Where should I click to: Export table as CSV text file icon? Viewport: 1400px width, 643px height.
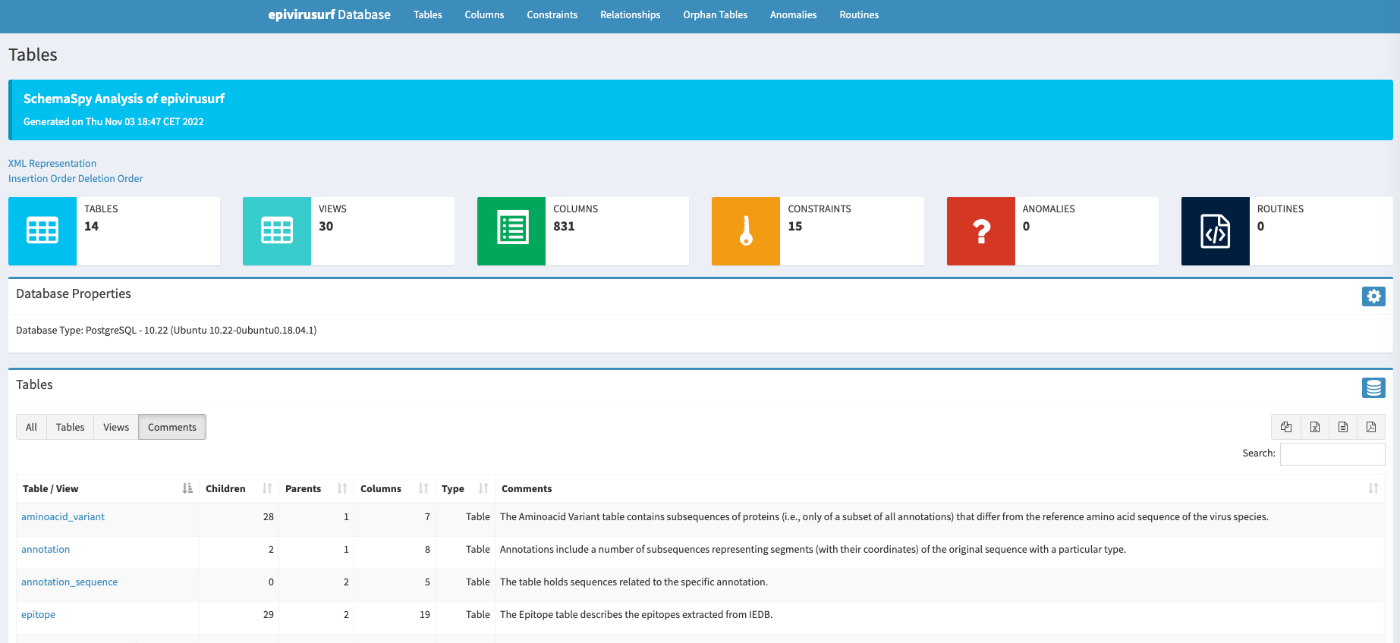tap(1343, 427)
